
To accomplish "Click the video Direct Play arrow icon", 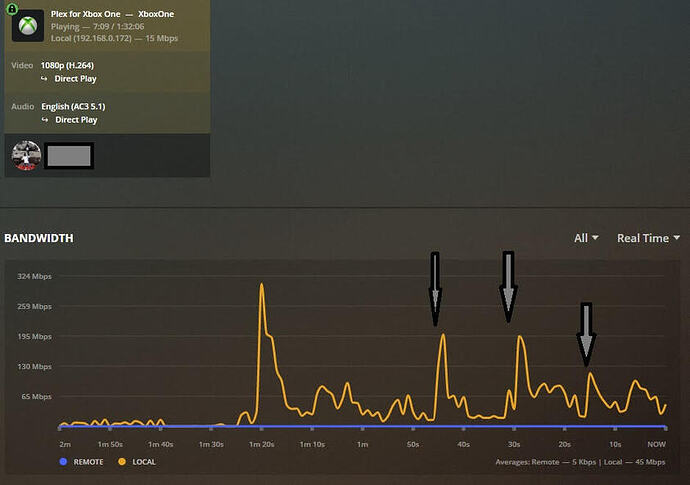I will 44,79.
